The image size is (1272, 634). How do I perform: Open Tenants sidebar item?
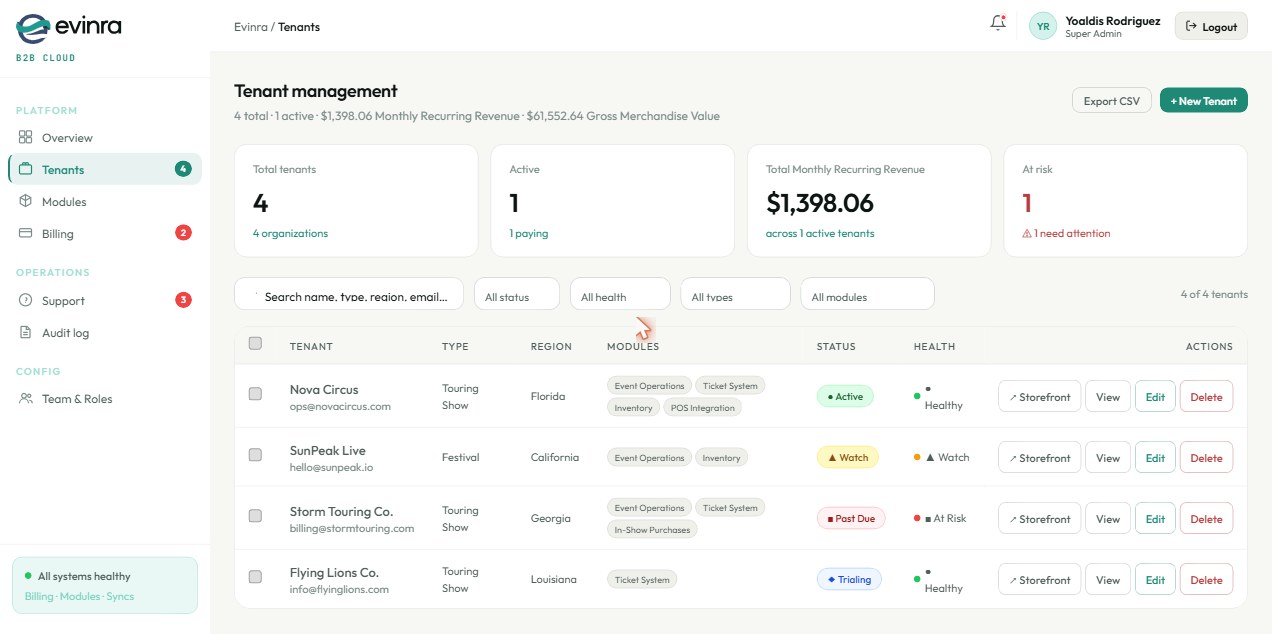pyautogui.click(x=105, y=170)
